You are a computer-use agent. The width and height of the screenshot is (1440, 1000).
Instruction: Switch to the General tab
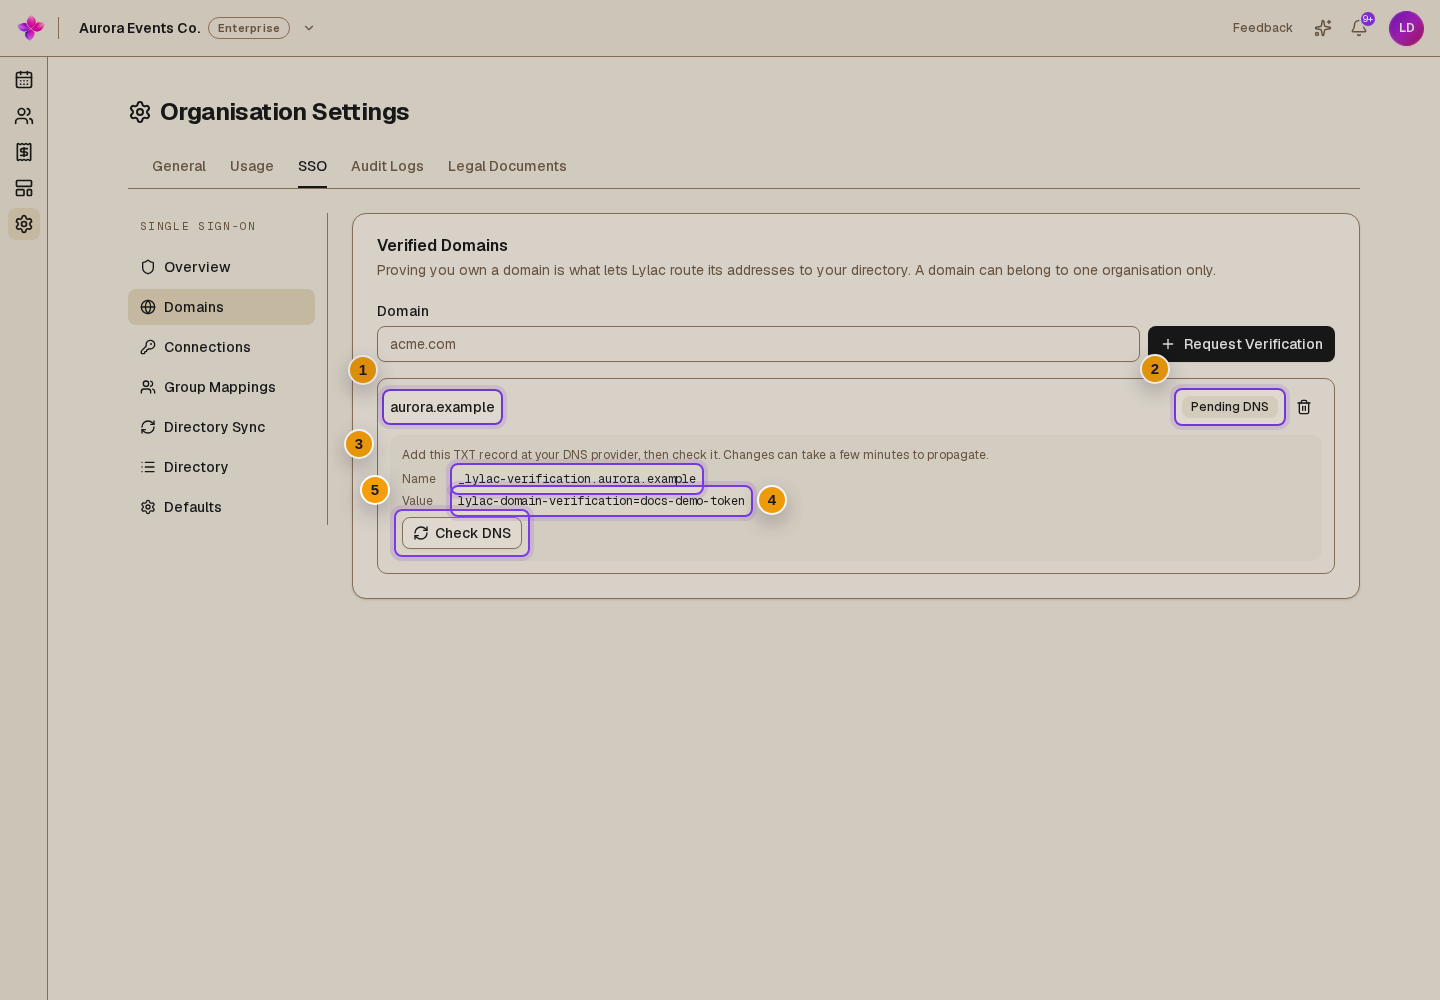pyautogui.click(x=179, y=166)
